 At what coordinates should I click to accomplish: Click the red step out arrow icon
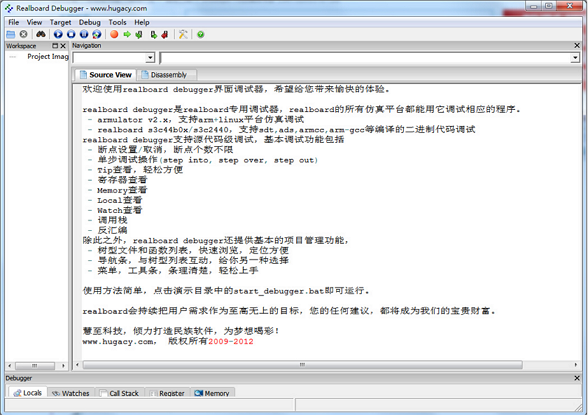(x=165, y=34)
